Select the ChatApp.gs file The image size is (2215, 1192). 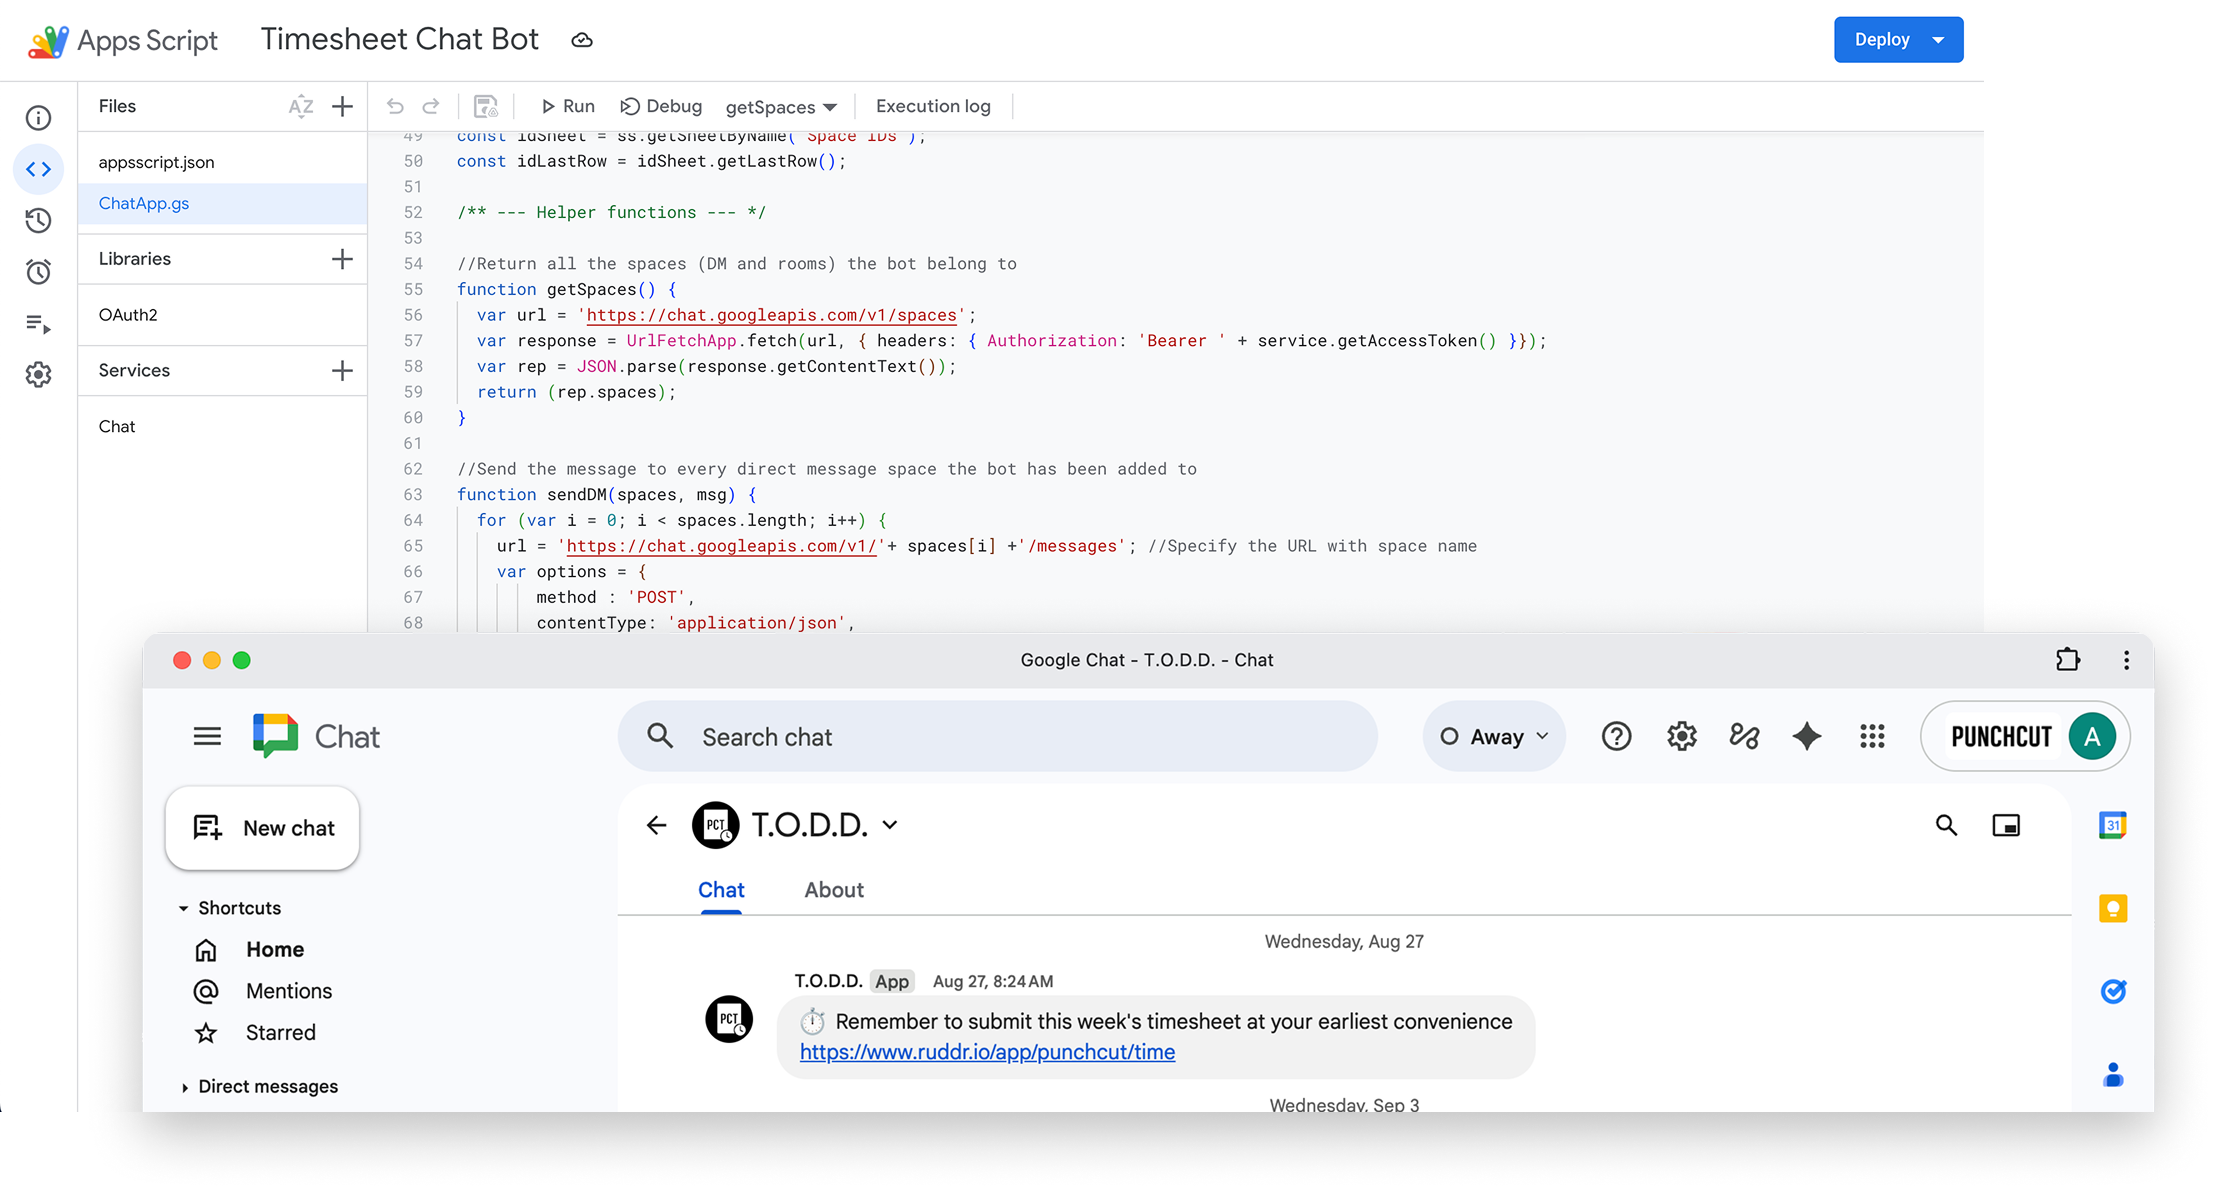click(144, 203)
